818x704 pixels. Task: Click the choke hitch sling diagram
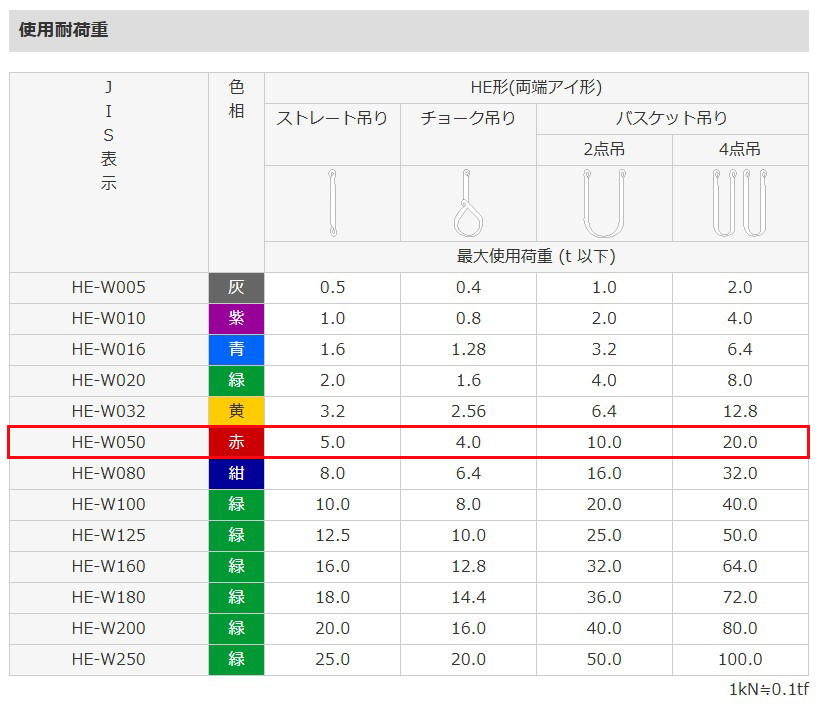[468, 203]
